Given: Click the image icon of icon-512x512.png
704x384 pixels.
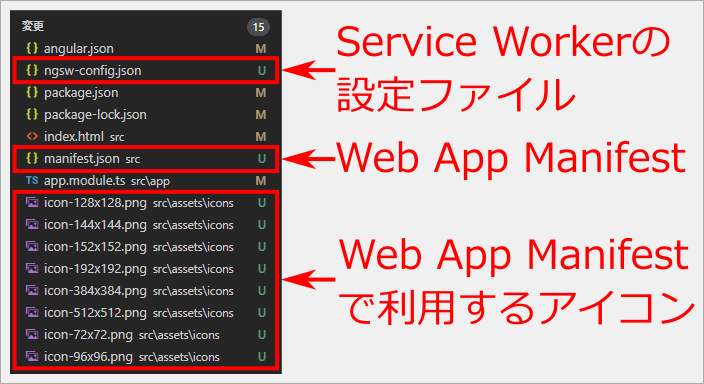Looking at the screenshot, I should click(x=32, y=313).
